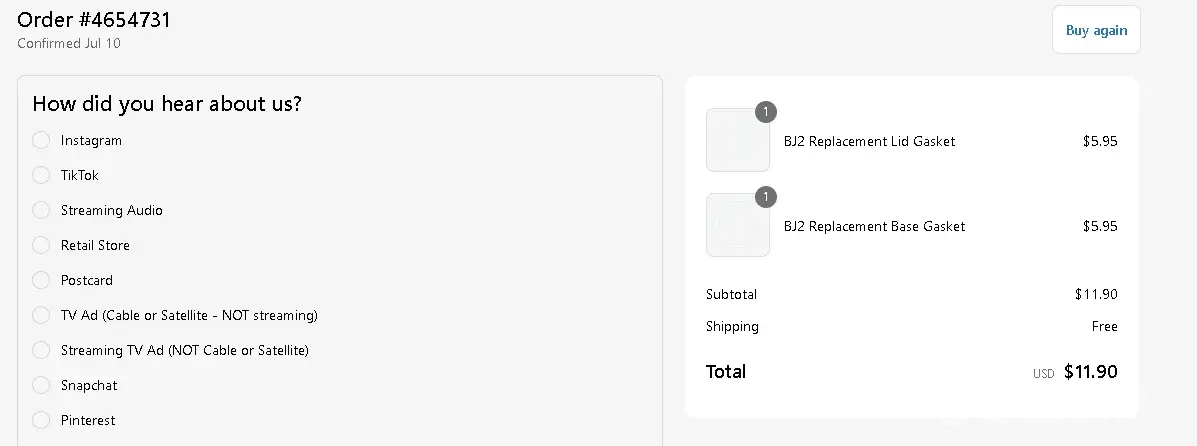Select Pinterest as the answer

41,420
